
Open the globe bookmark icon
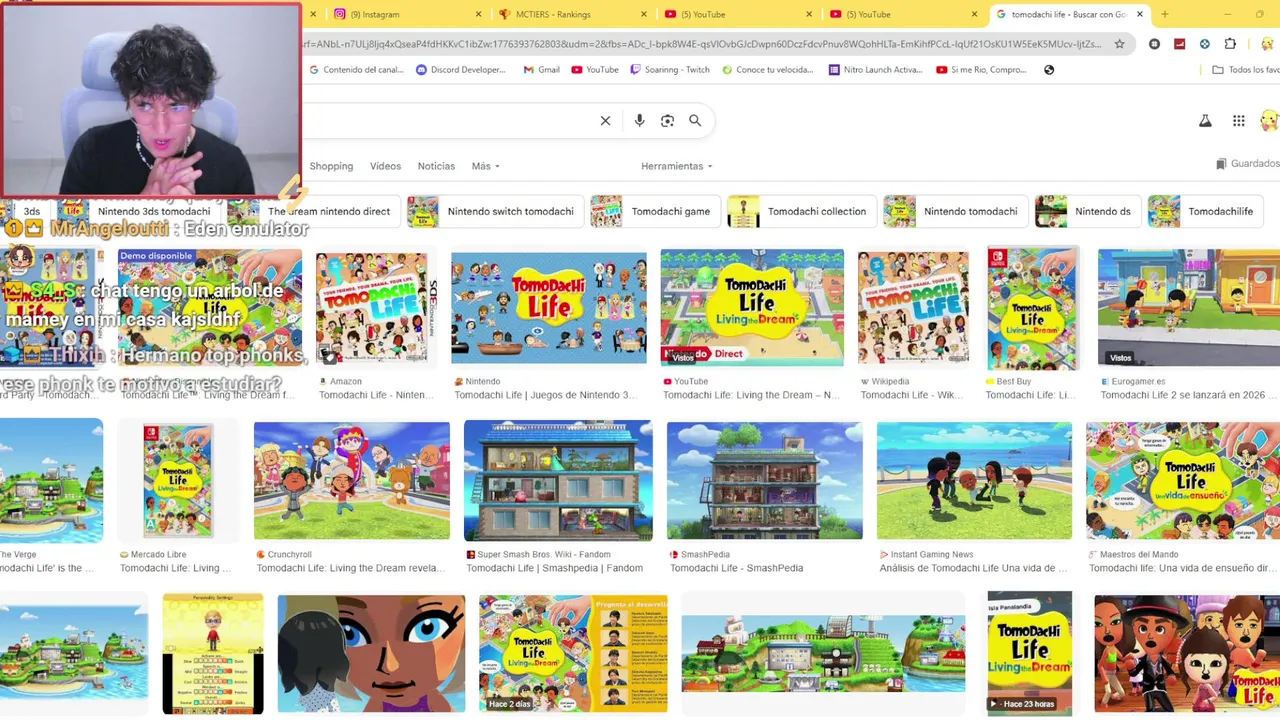pos(1049,70)
